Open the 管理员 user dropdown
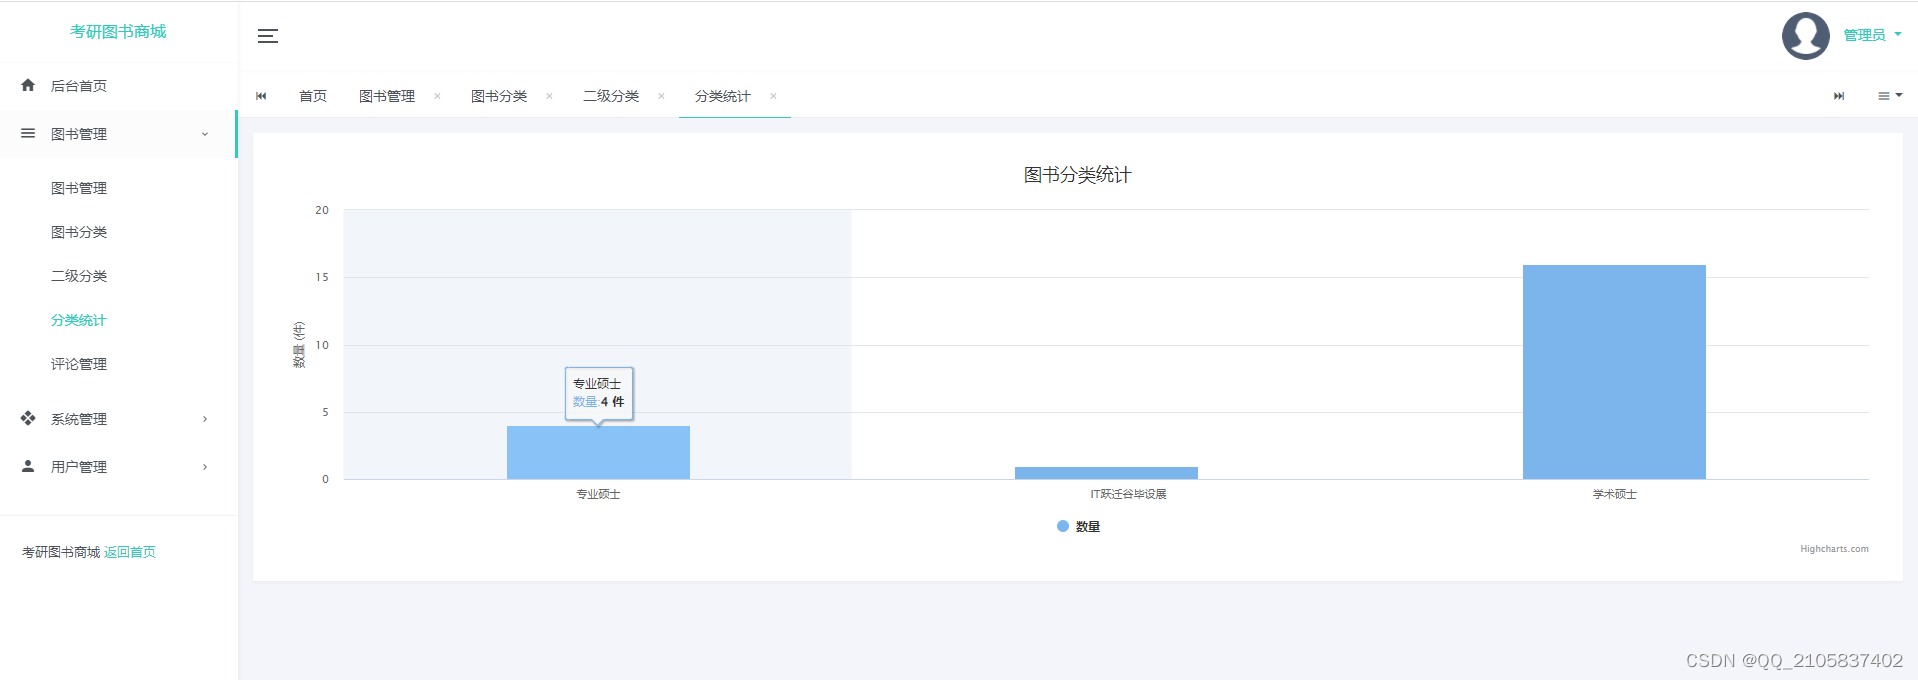Image resolution: width=1918 pixels, height=680 pixels. (x=1872, y=35)
